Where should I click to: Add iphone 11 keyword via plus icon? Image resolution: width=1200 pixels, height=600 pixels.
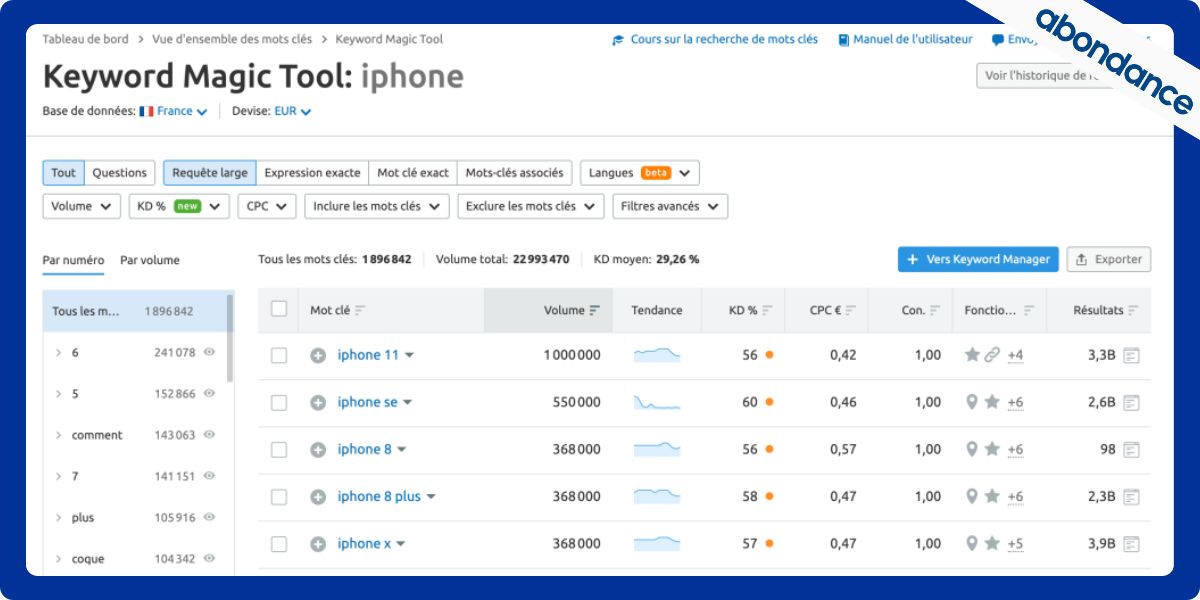(318, 355)
